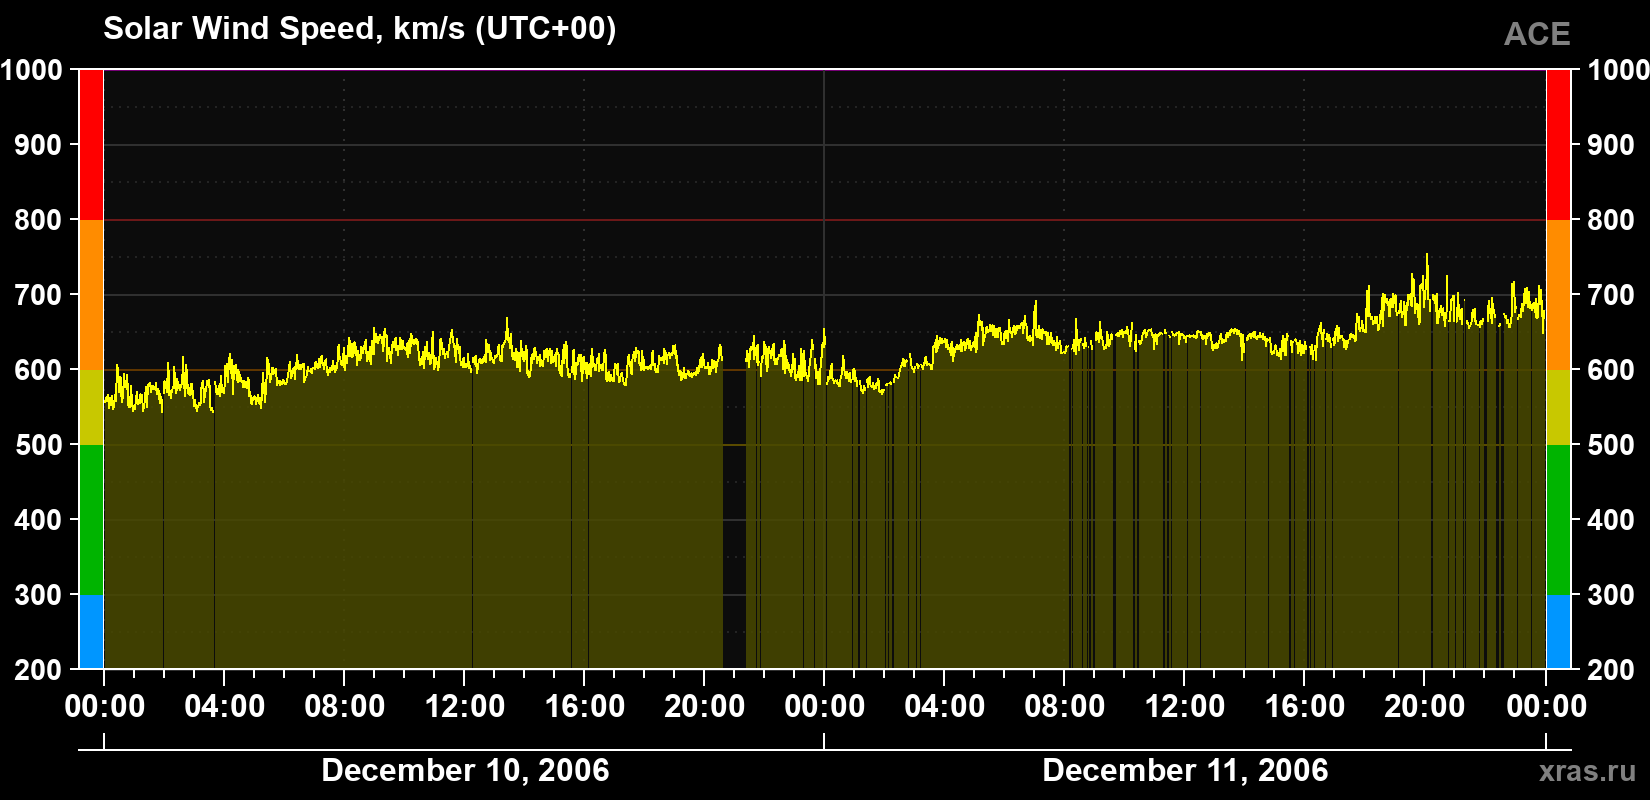Click the red band on left speed scale
Viewport: 1650px width, 800px height.
pos(91,145)
